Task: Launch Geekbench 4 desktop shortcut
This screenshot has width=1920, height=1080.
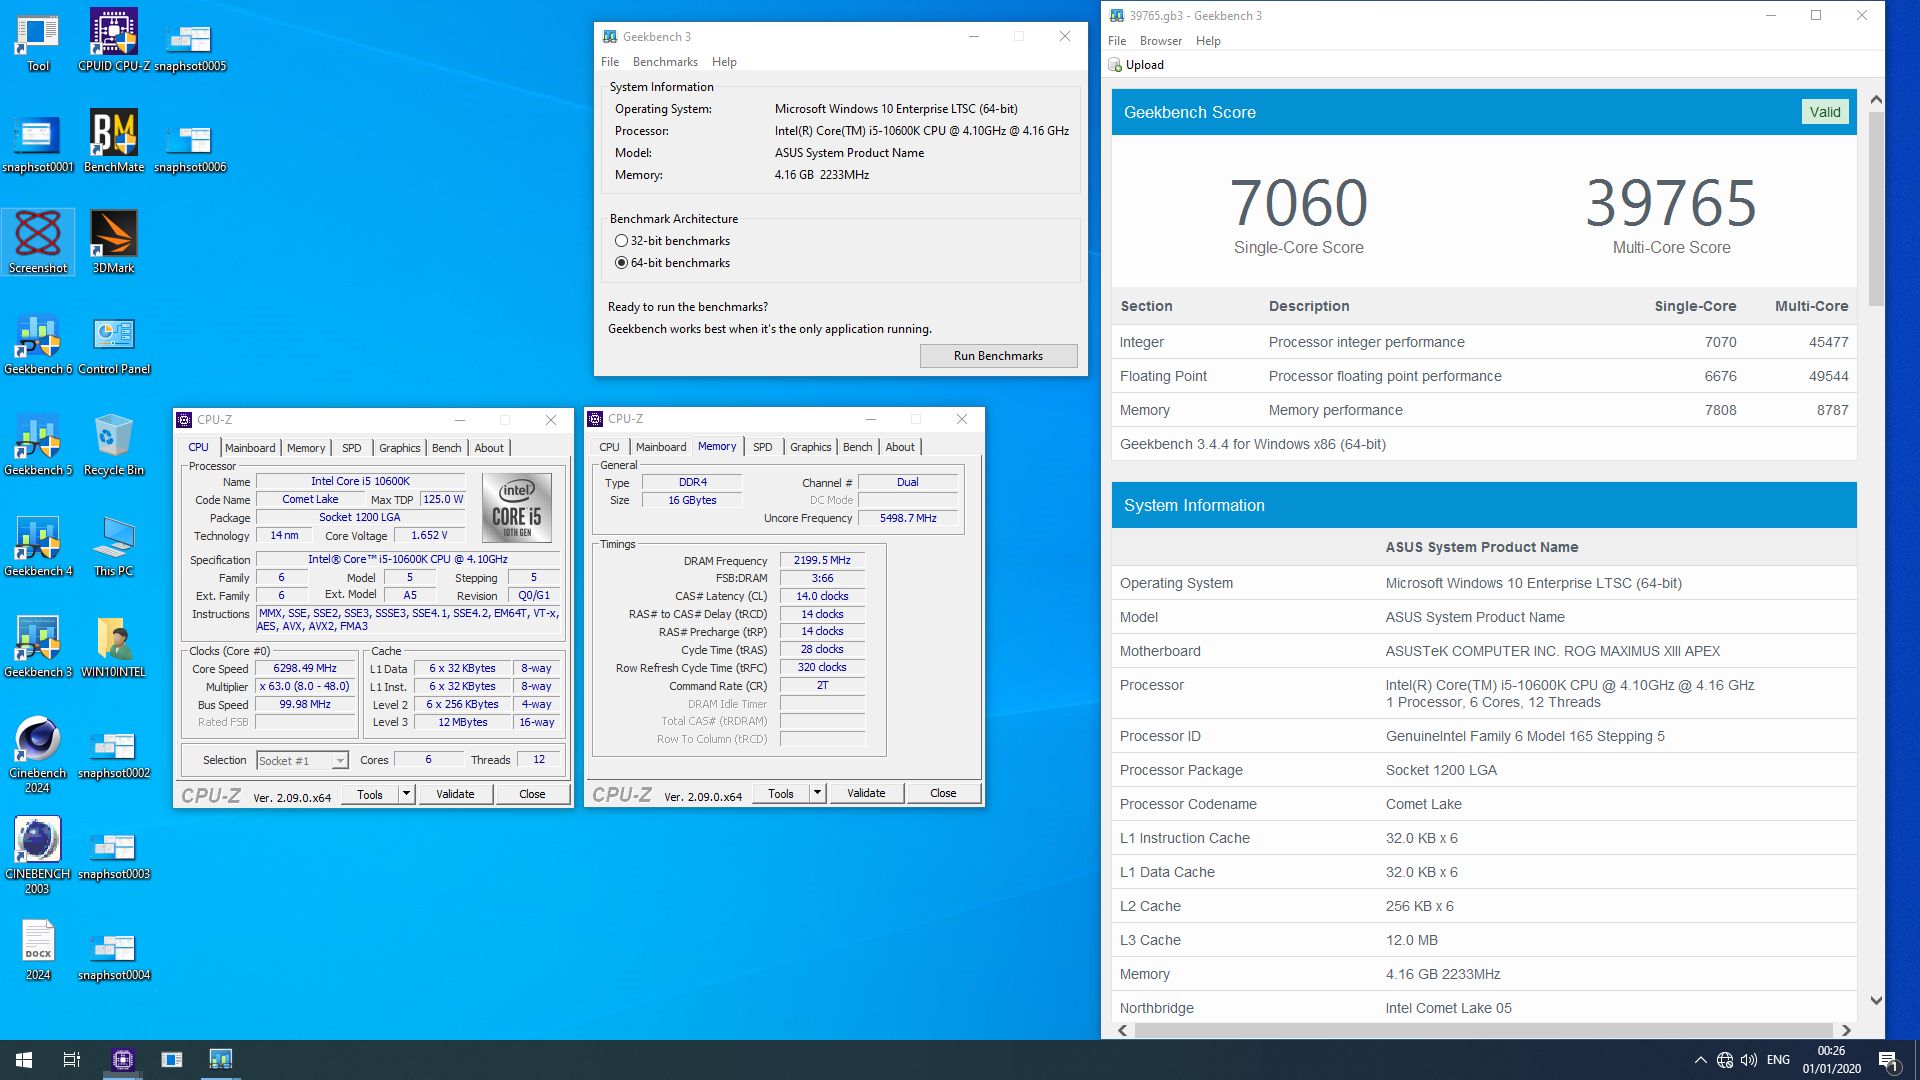Action: [38, 546]
